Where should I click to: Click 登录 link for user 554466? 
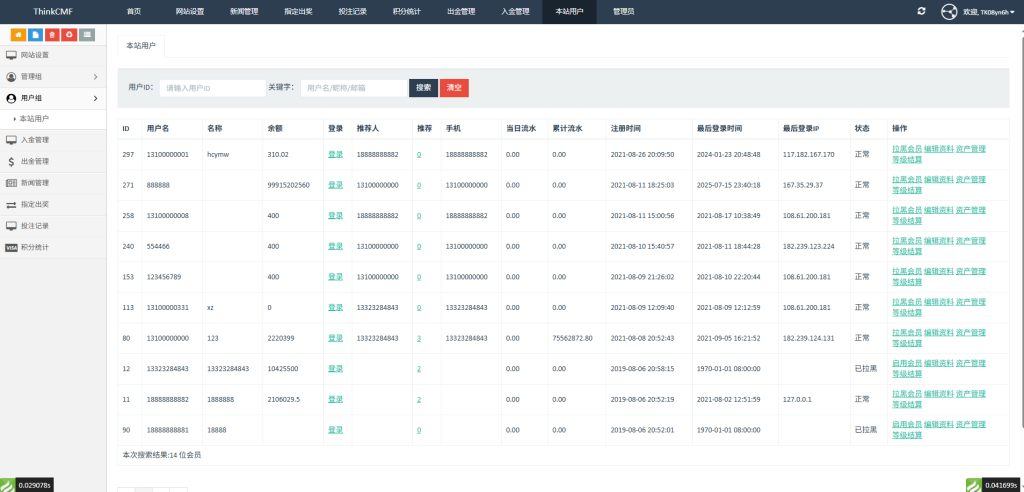click(x=335, y=246)
